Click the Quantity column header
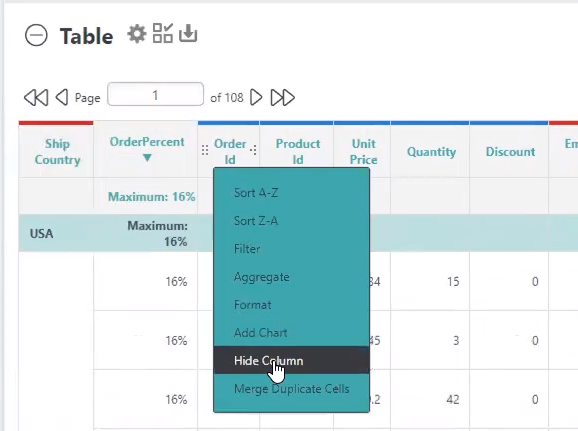This screenshot has width=578, height=431. (431, 152)
